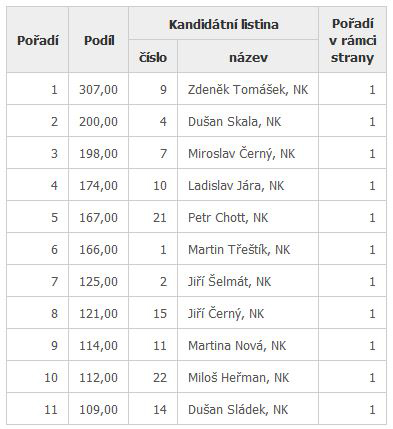Screen dimensions: 393x429
Task: Select Zdeněk Tomášek, NK cell
Action: coord(248,89)
